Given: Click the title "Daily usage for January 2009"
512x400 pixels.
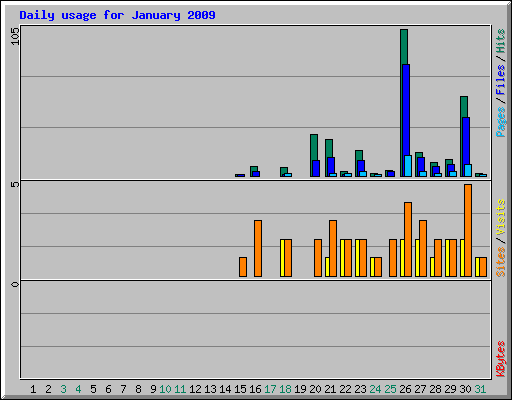Looking at the screenshot, I should coord(117,15).
